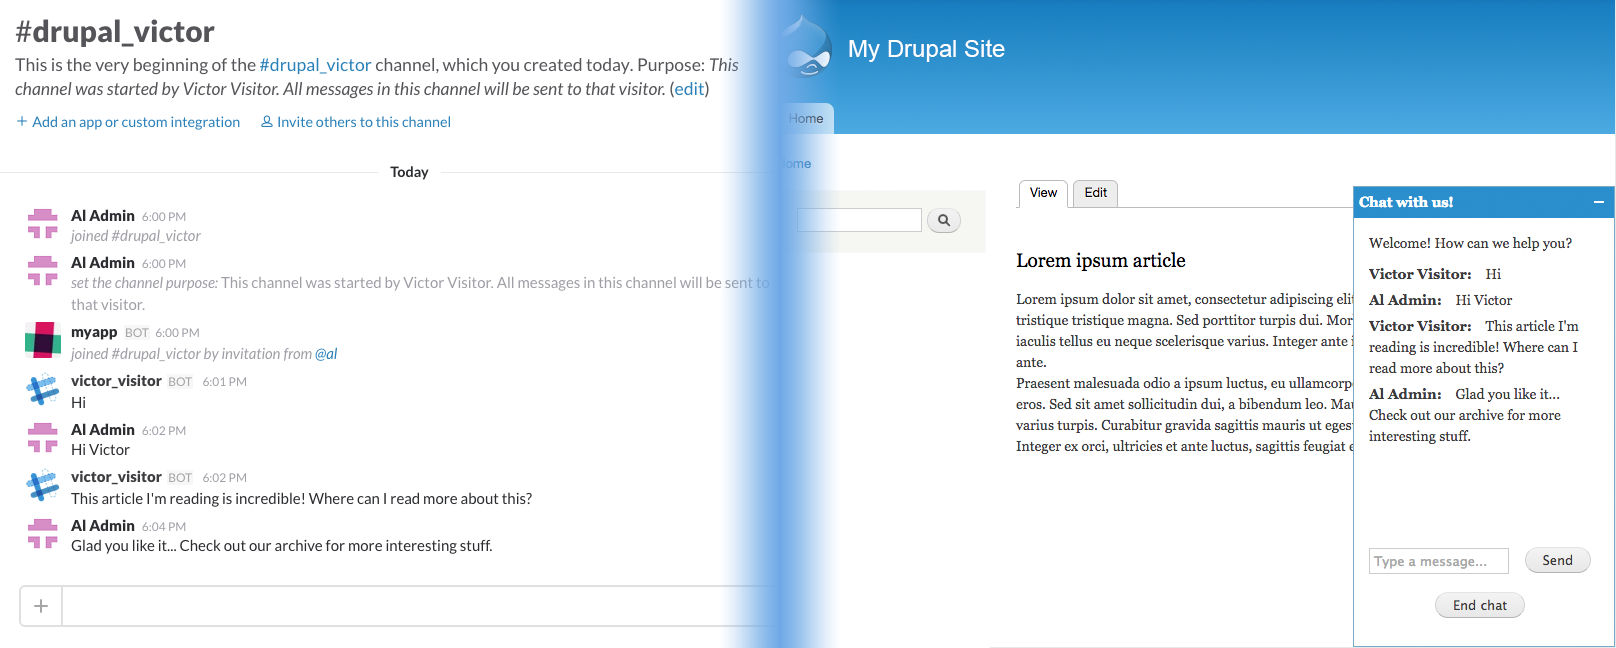Click the plus attachment icon in message box
This screenshot has width=1616, height=648.
point(41,606)
